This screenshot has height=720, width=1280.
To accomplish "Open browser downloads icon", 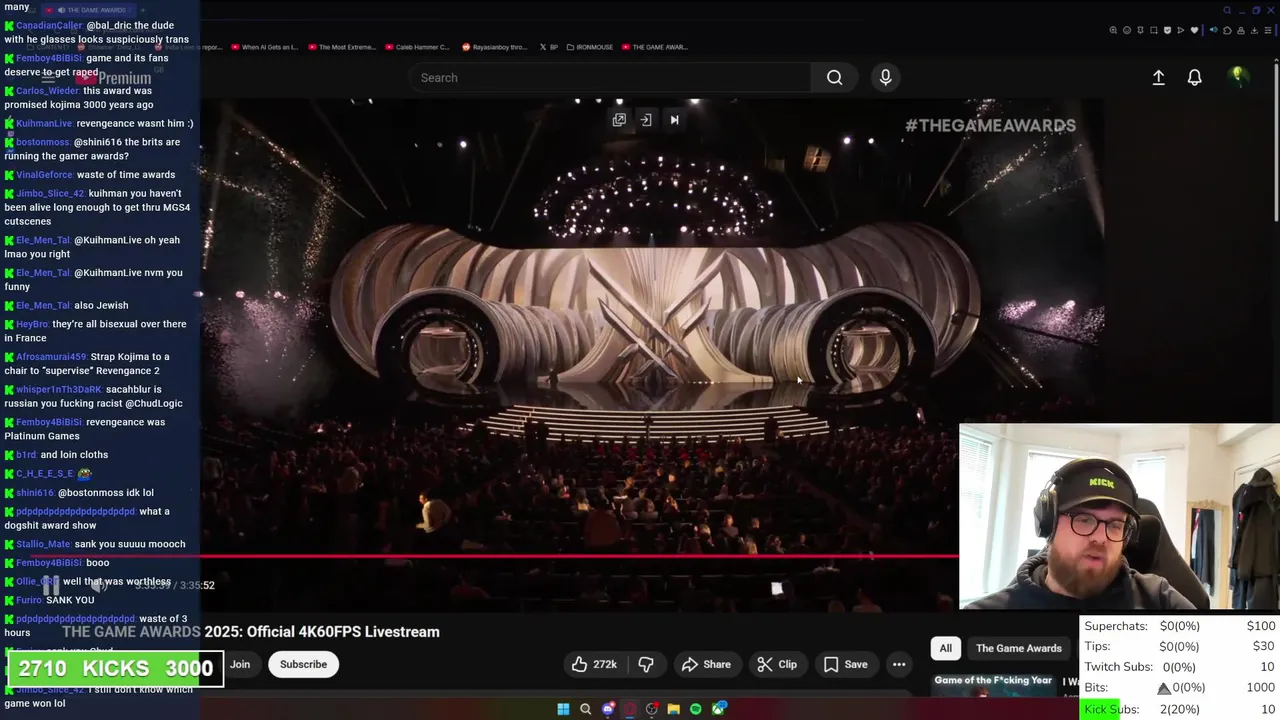I will [1254, 30].
